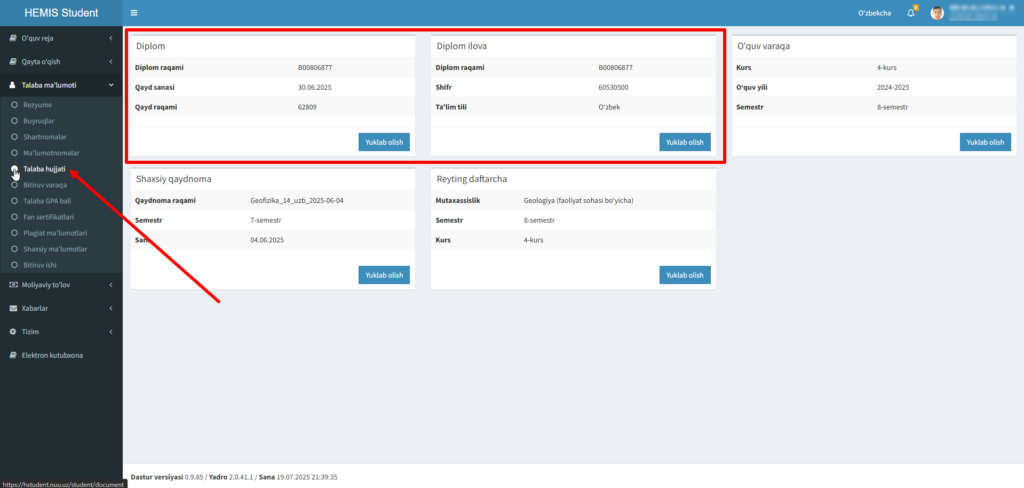
Task: Click the Tizim gear icon
Action: (13, 331)
